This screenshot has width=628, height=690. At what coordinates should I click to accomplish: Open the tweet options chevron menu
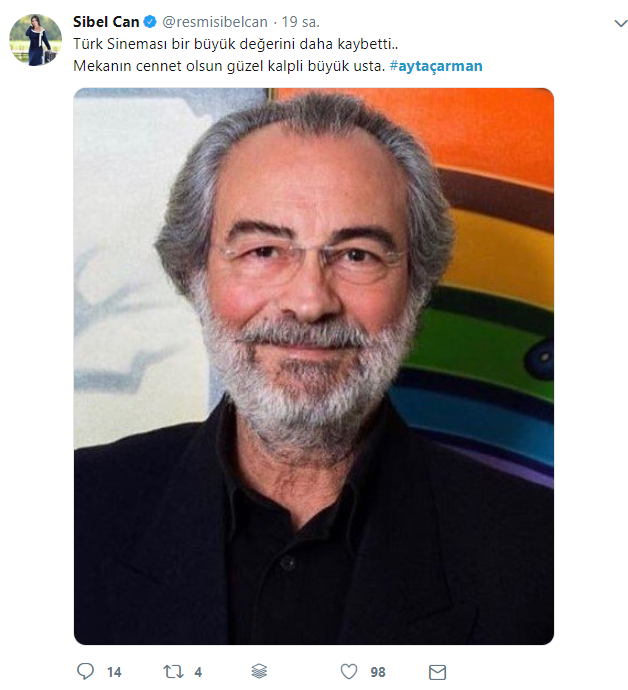(x=621, y=23)
